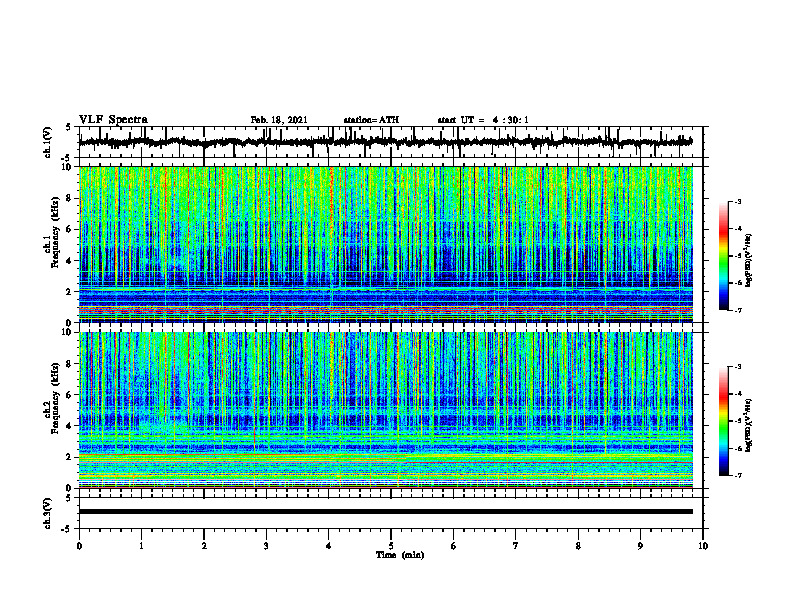Click the lower color scale bar
This screenshot has width=792, height=612.
(x=724, y=421)
